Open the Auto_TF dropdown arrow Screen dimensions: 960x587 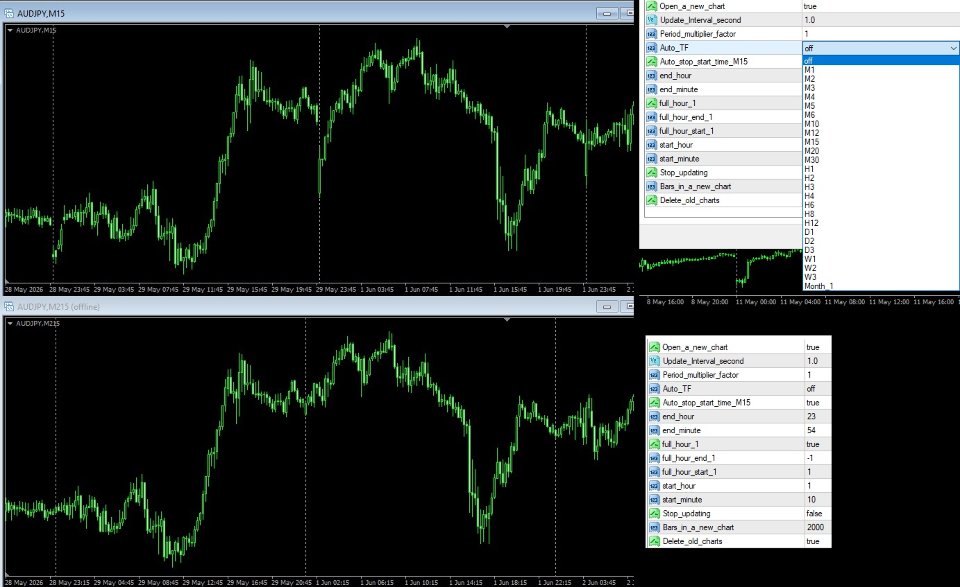[953, 48]
